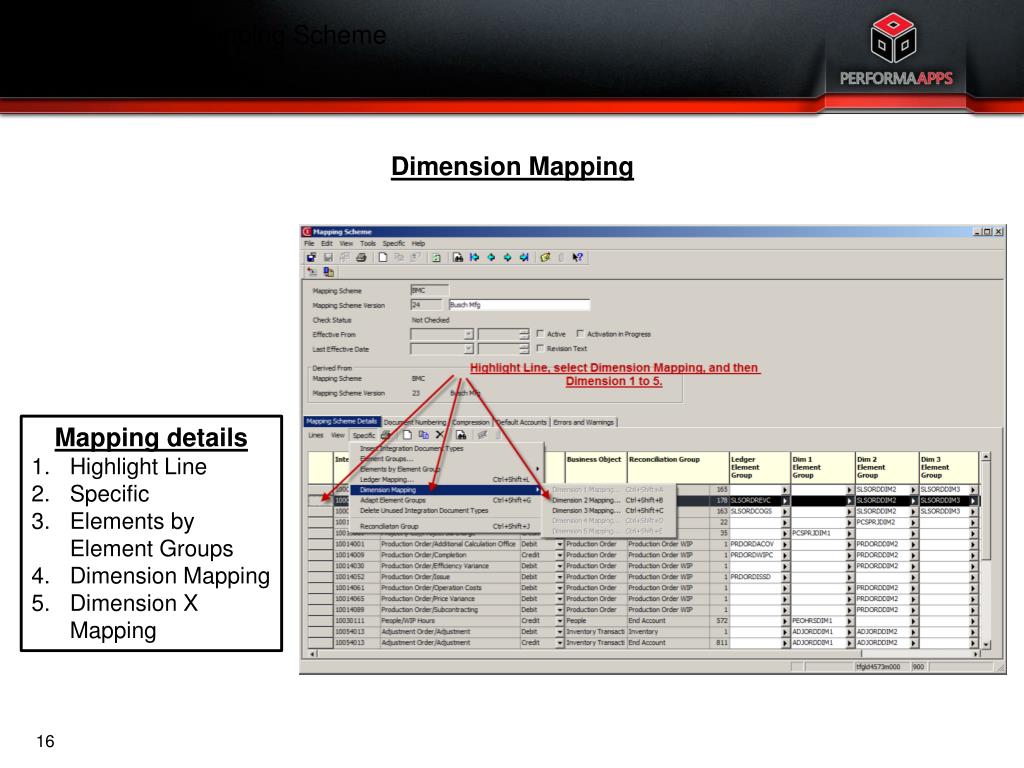The image size is (1024, 768).
Task: Click the Mapping Scheme window title icon
Action: coord(306,232)
